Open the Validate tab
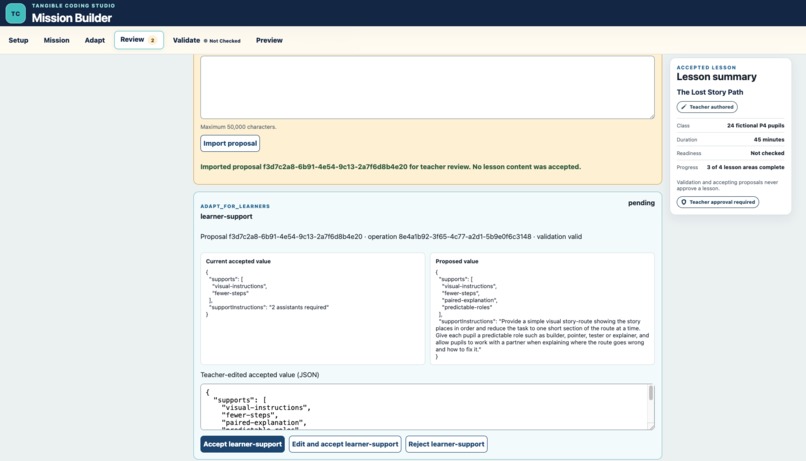The image size is (806, 461). [207, 40]
